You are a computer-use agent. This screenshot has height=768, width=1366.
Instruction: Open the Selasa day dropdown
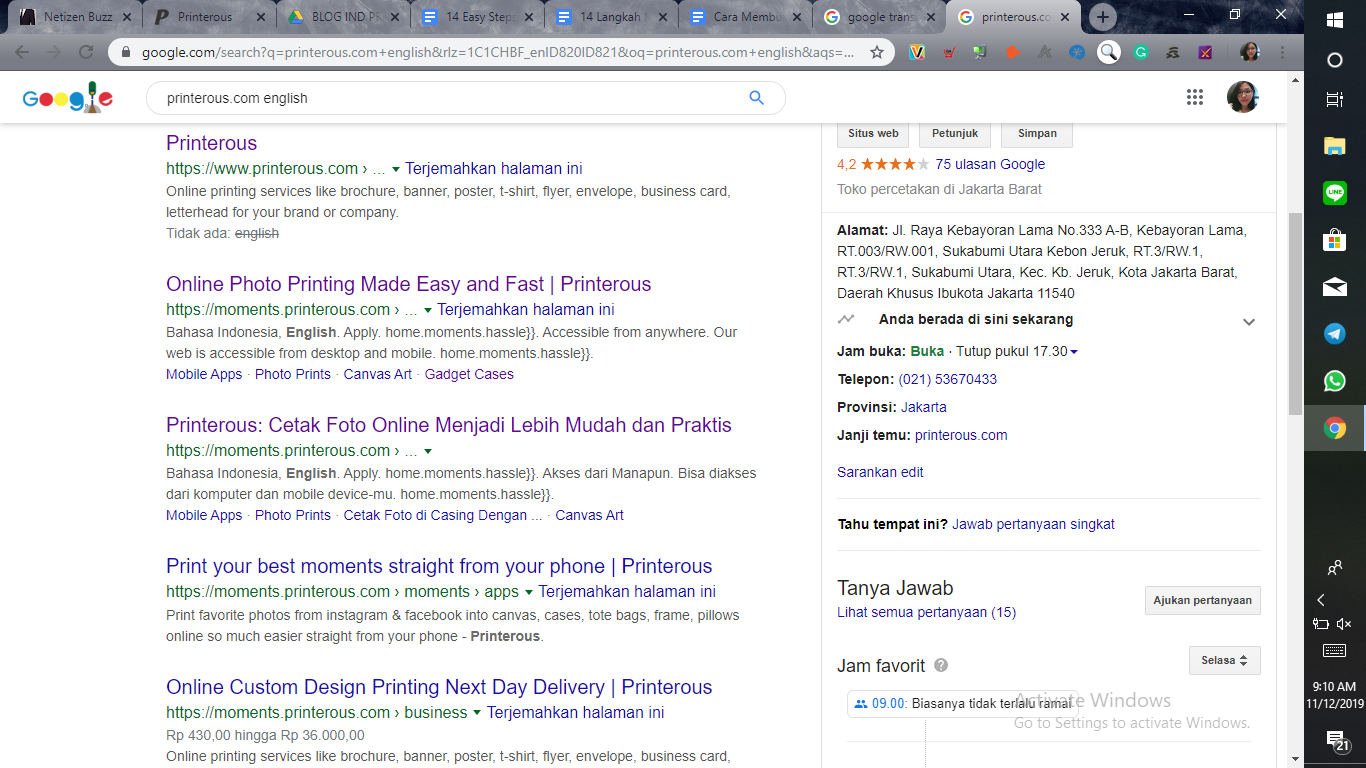point(1225,661)
